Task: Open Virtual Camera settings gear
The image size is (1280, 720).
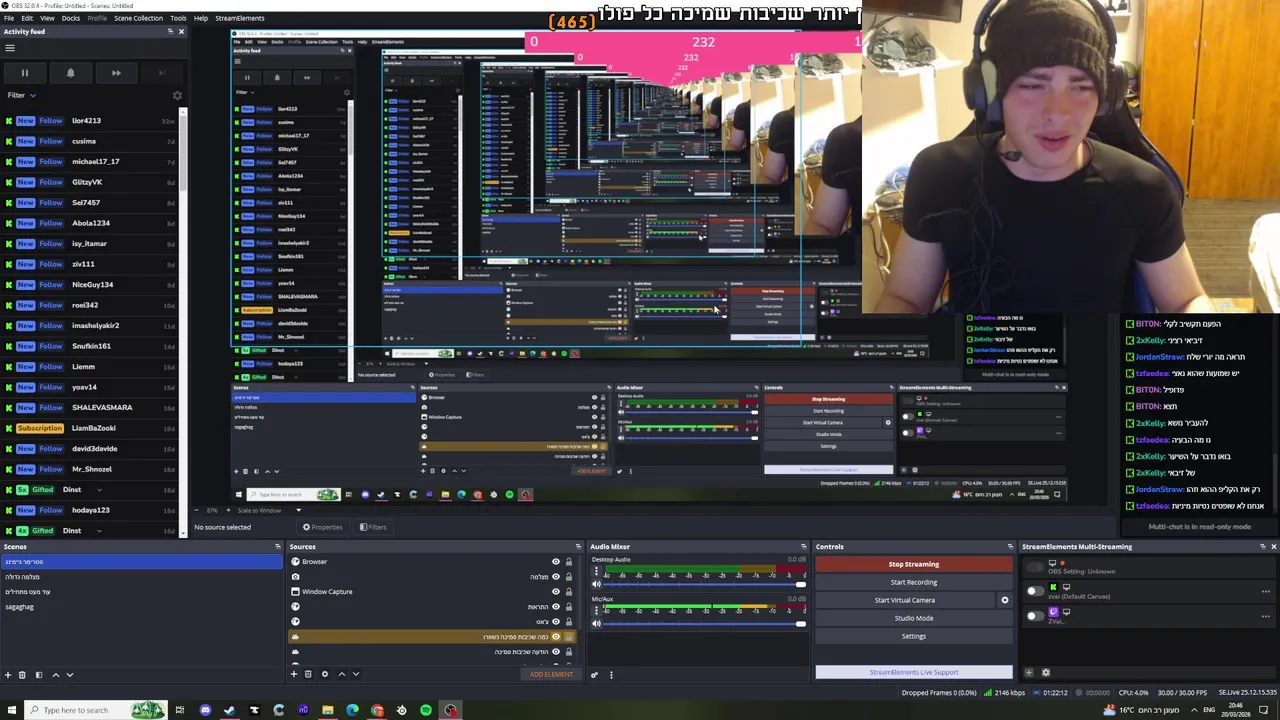Action: tap(1005, 600)
